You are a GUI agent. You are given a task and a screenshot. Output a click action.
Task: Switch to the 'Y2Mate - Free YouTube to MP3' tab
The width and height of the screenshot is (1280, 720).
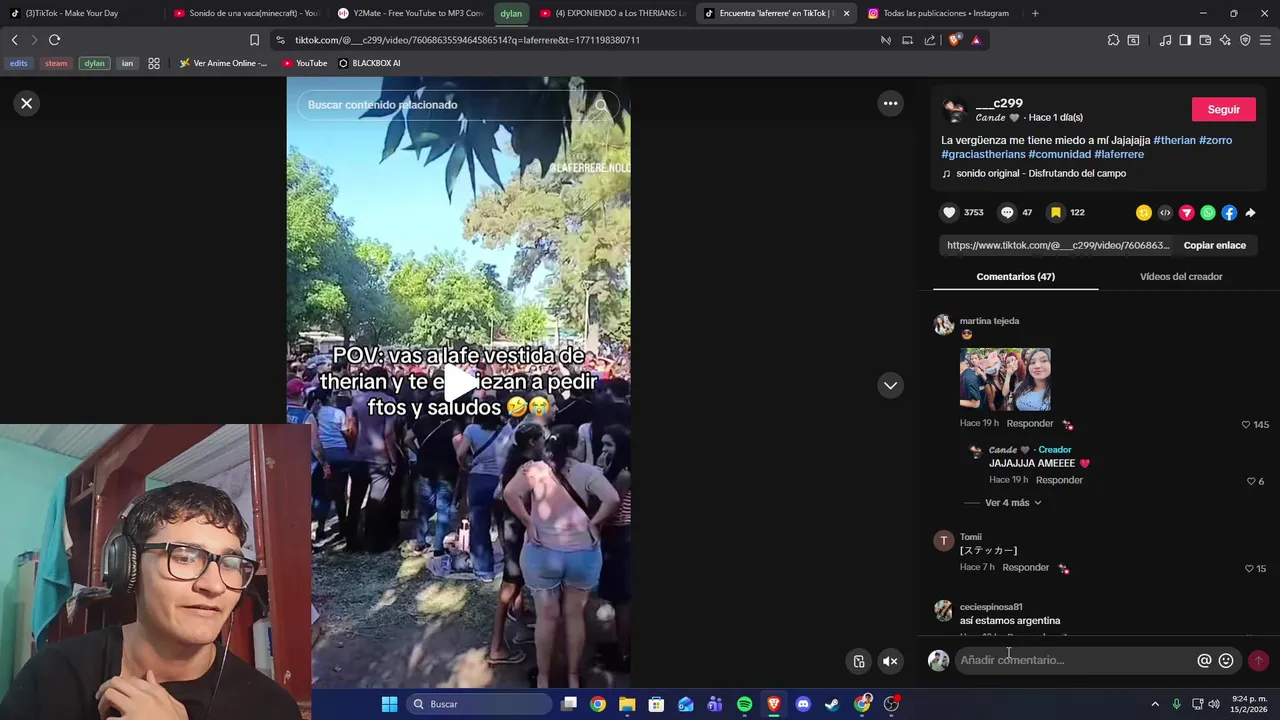(410, 13)
